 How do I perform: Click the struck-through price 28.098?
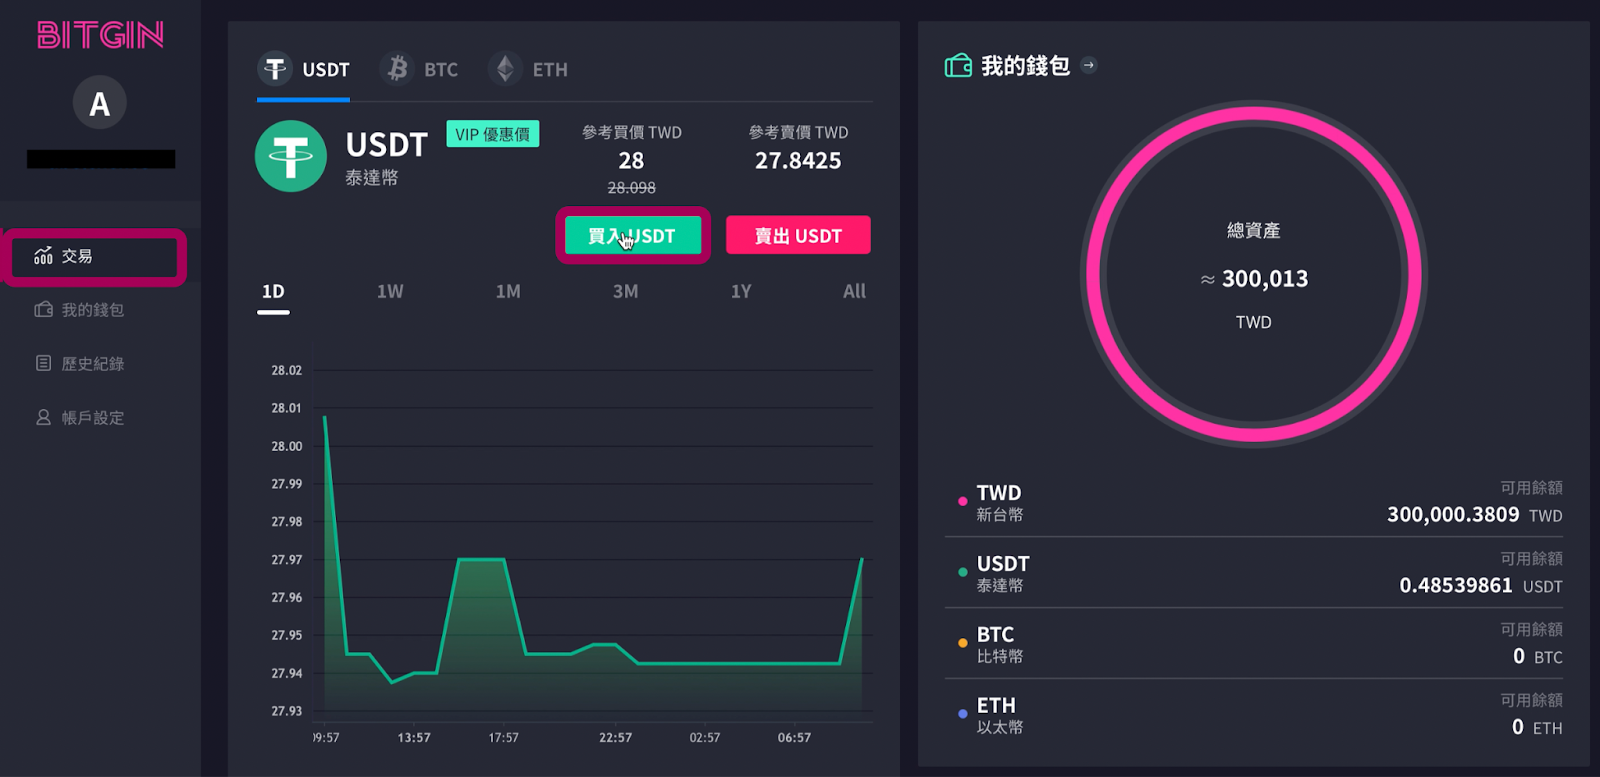[631, 188]
